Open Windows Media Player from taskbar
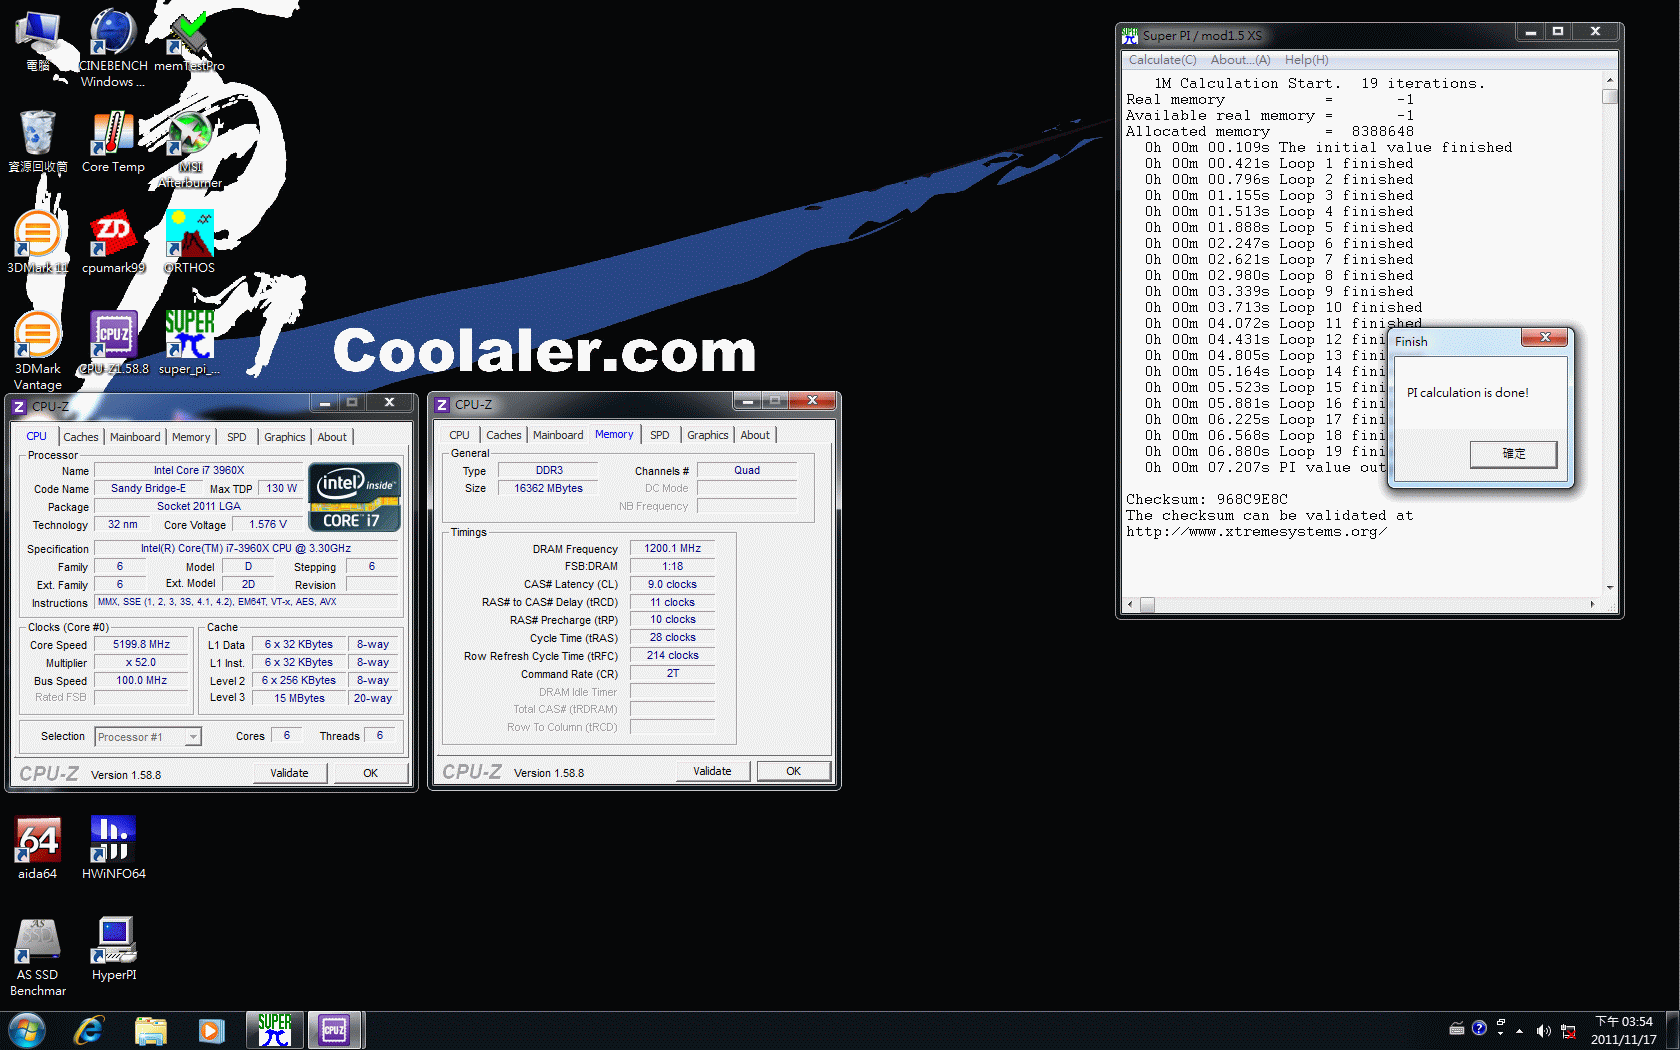1680x1050 pixels. click(x=211, y=1030)
